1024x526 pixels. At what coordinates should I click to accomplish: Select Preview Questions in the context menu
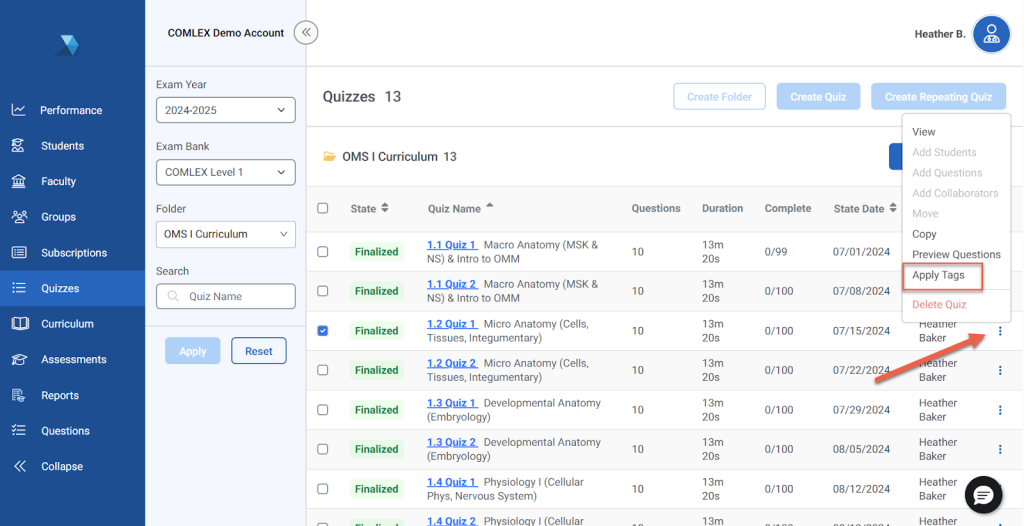click(x=955, y=255)
